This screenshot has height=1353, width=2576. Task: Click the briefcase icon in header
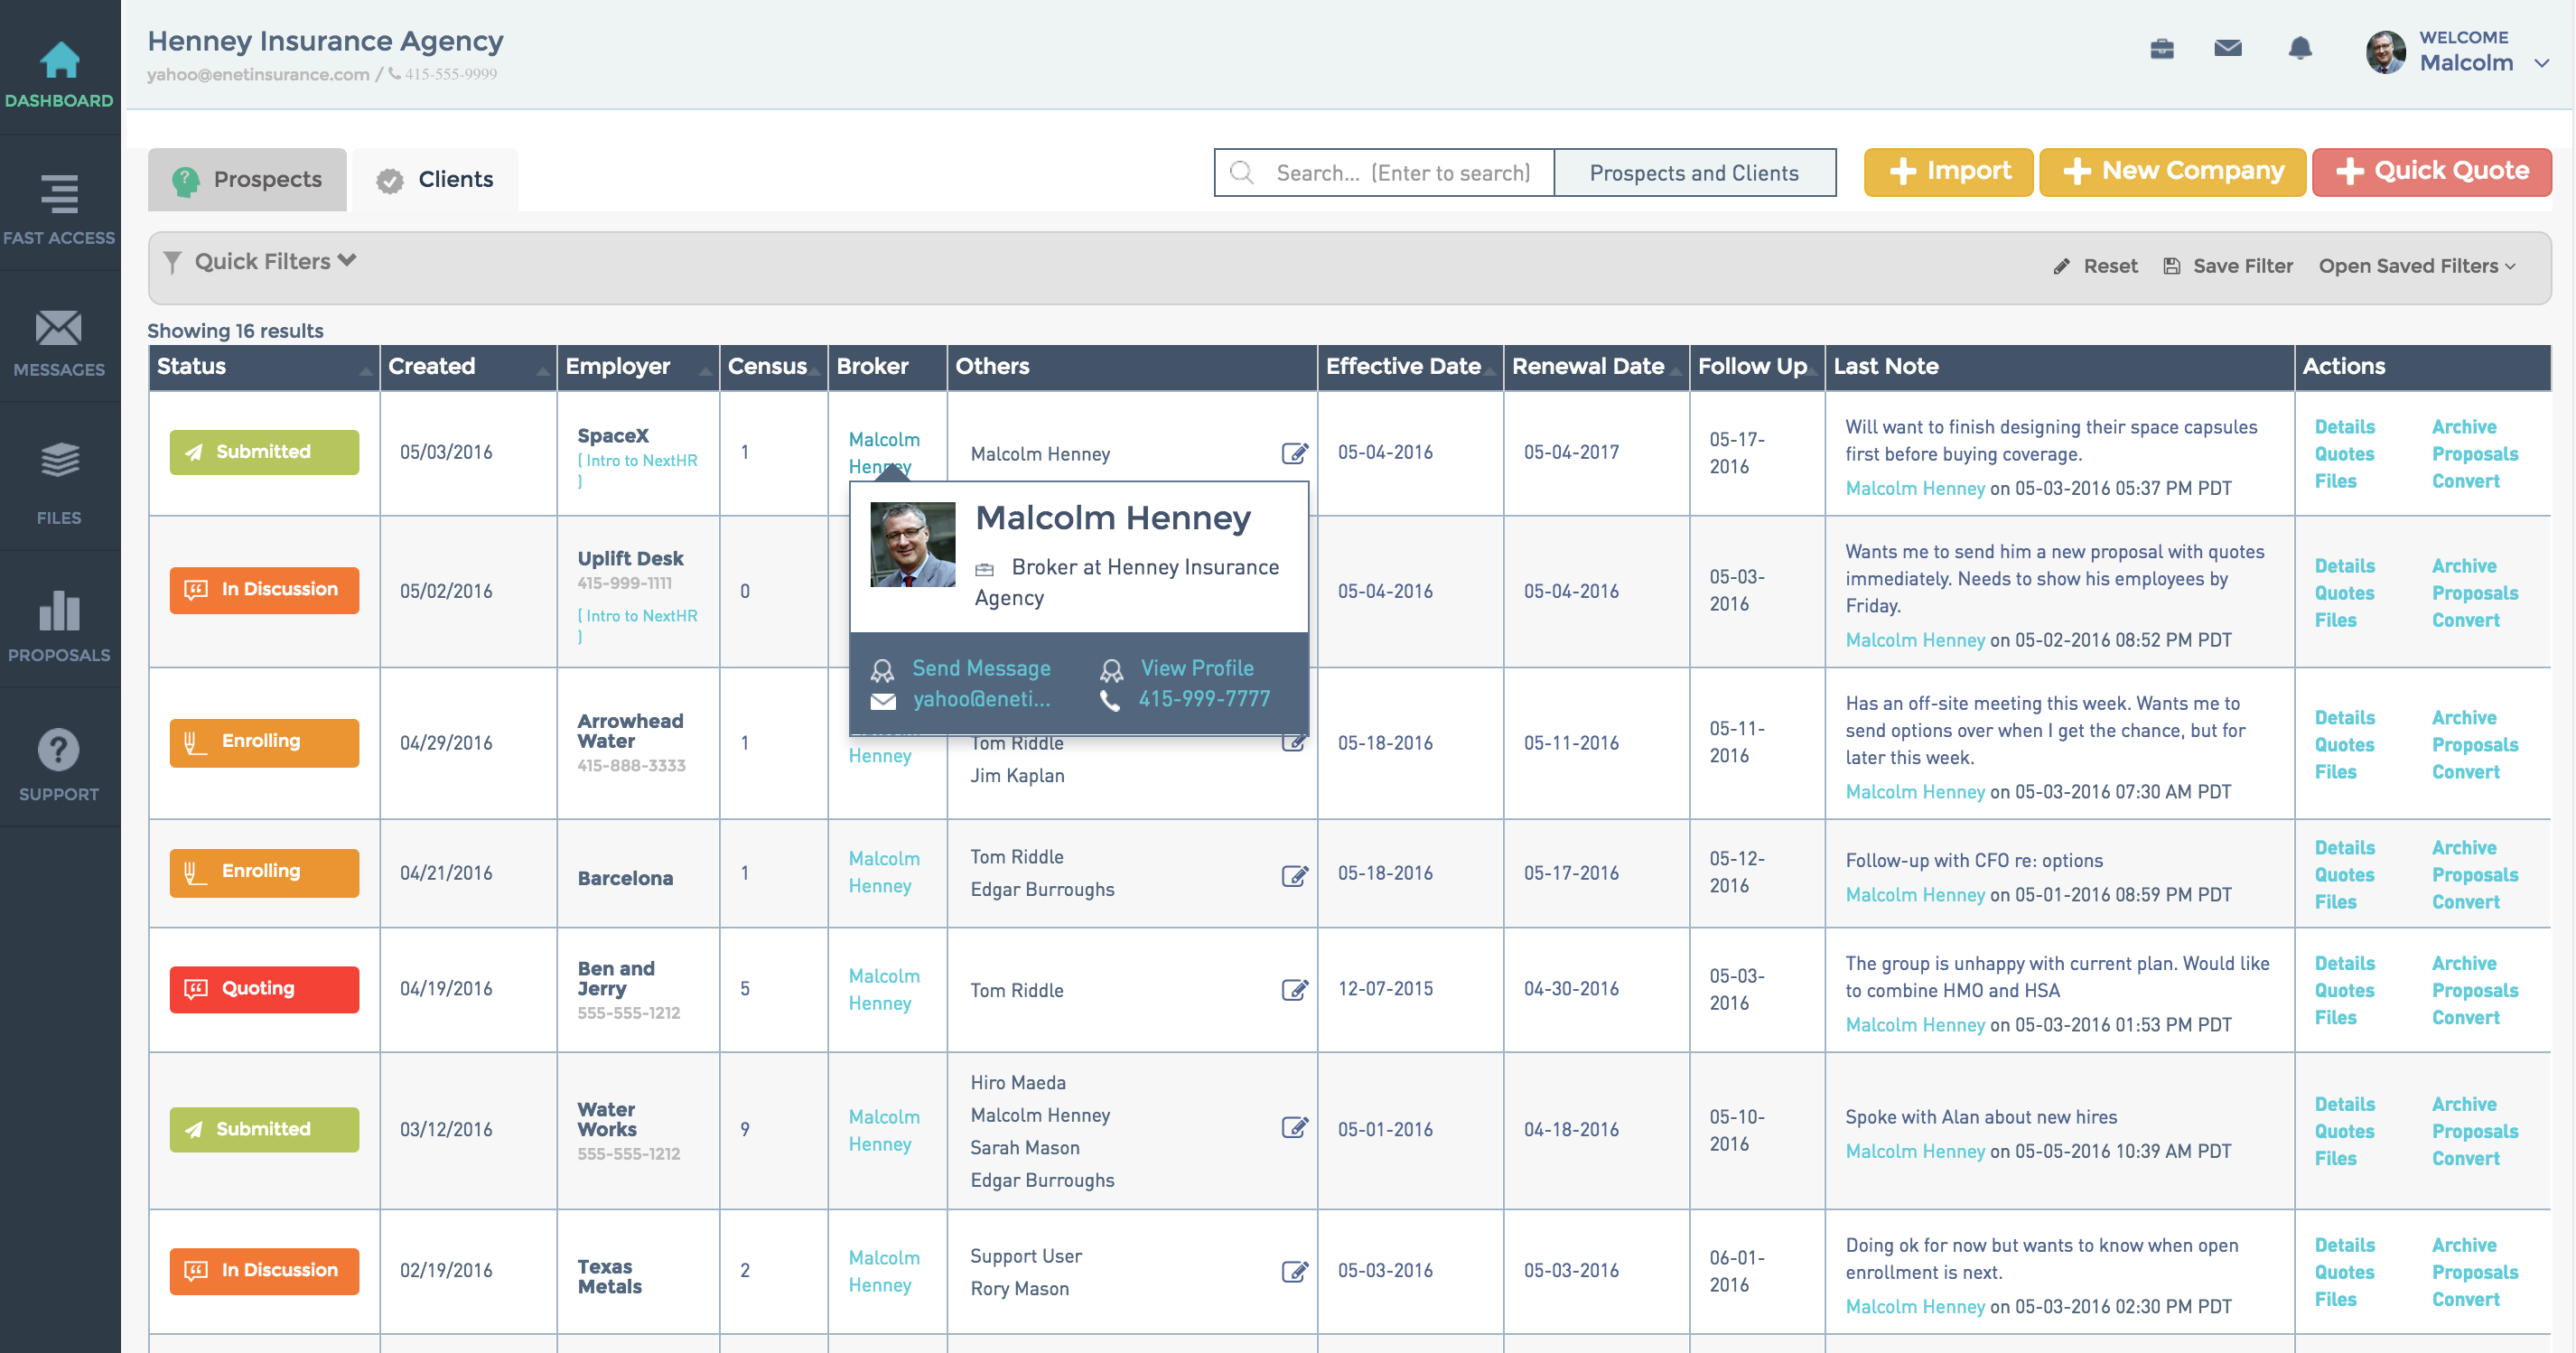[2161, 48]
